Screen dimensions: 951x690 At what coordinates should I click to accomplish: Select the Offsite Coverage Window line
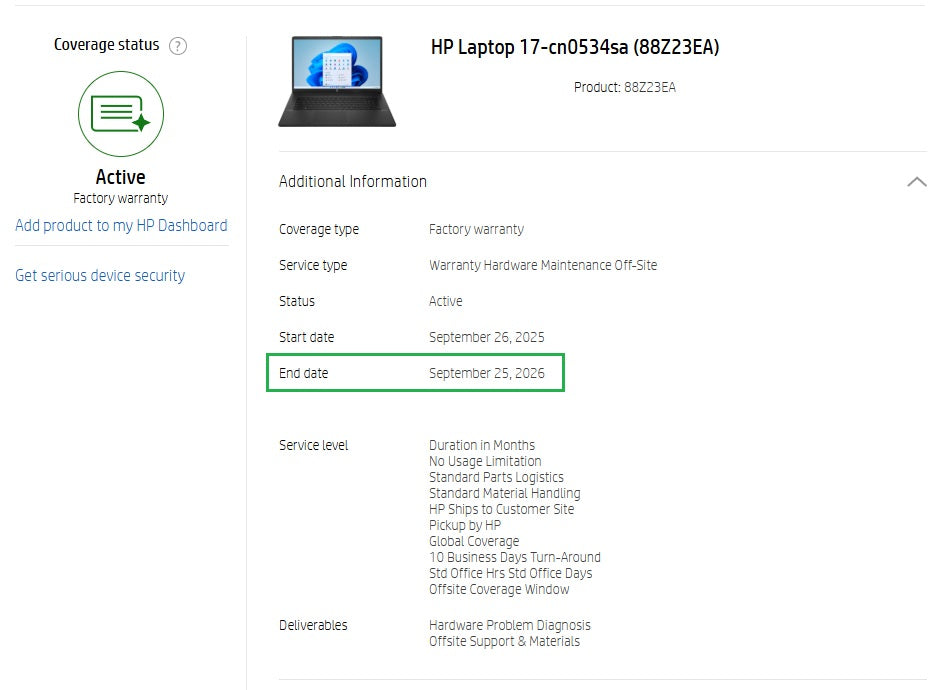(x=499, y=589)
